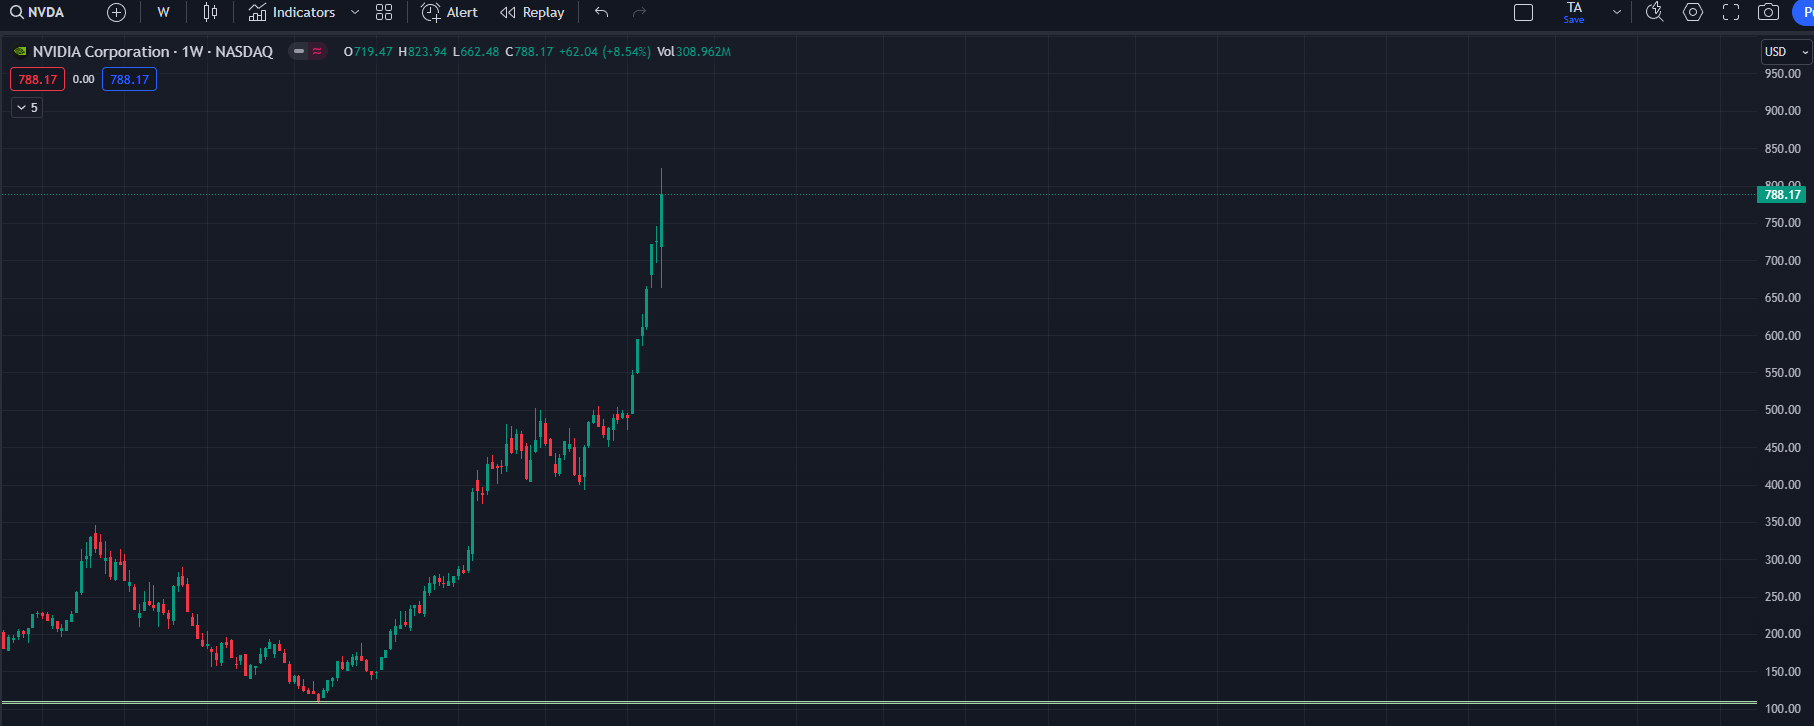Click the NVIDIA Corporation symbol title
1814x726 pixels.
pyautogui.click(x=152, y=51)
